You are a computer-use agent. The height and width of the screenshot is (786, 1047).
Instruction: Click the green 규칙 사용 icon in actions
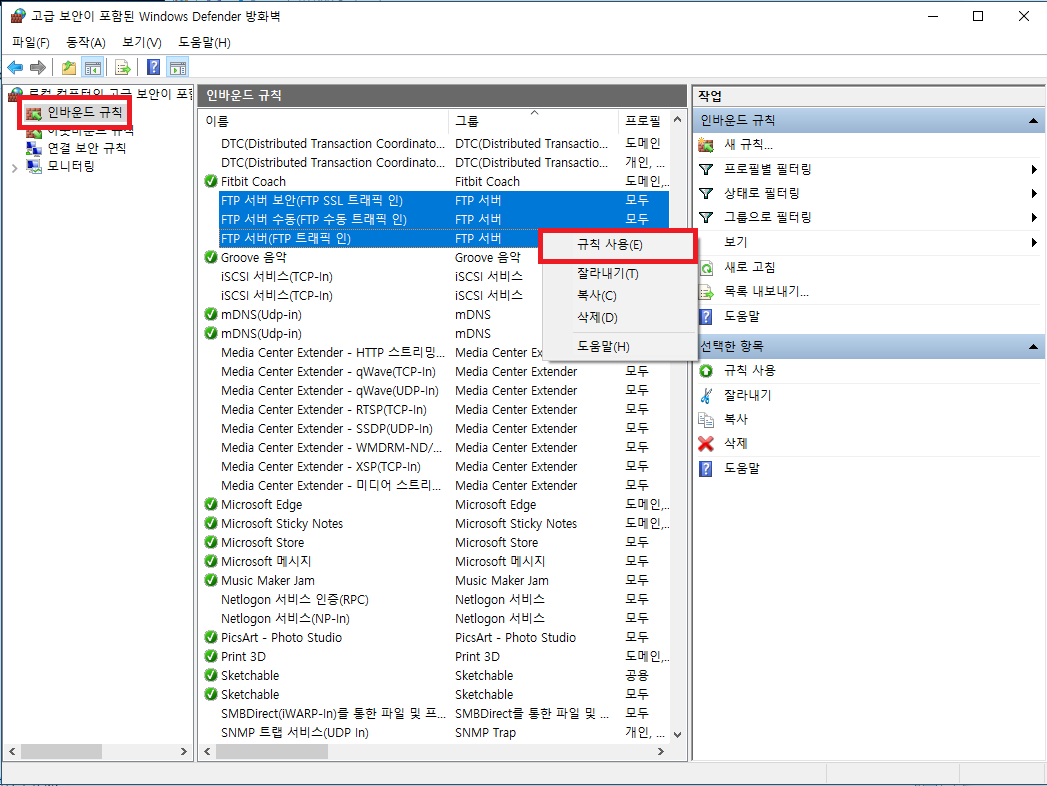tap(706, 371)
